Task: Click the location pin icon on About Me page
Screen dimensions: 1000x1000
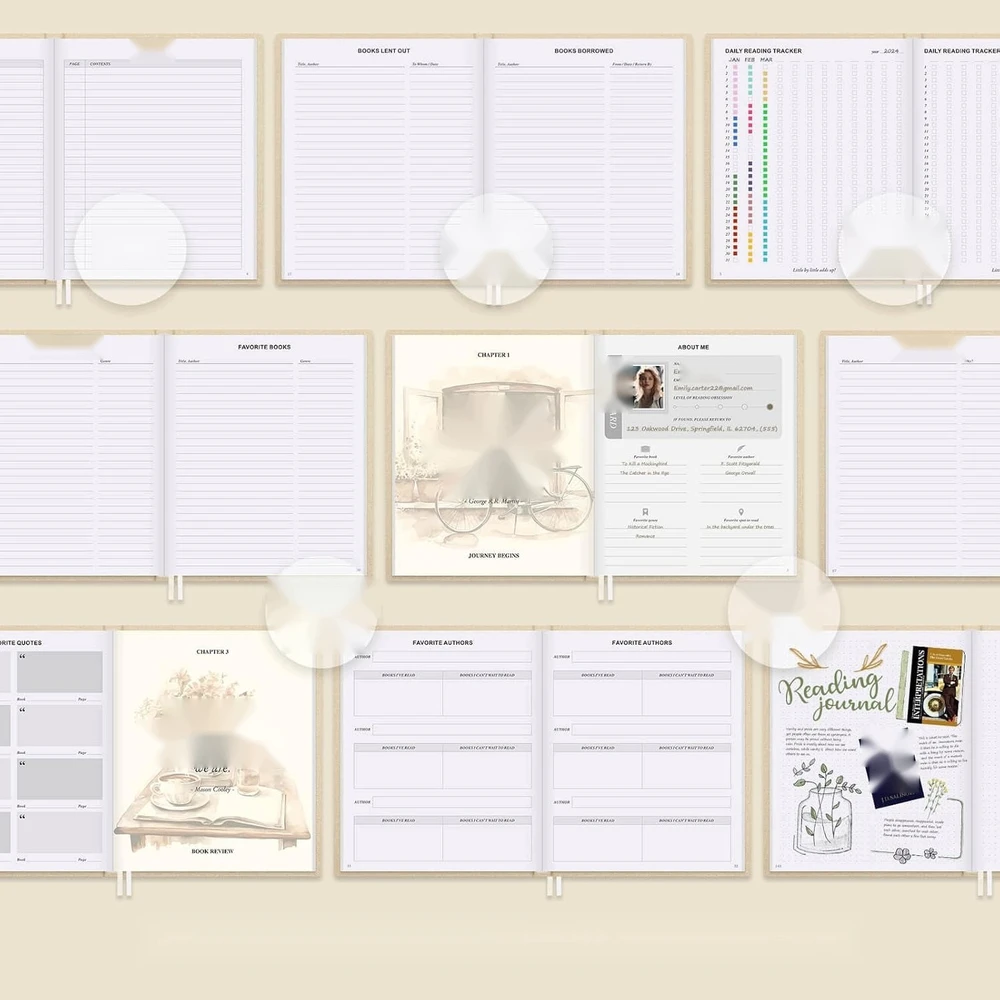Action: click(740, 512)
